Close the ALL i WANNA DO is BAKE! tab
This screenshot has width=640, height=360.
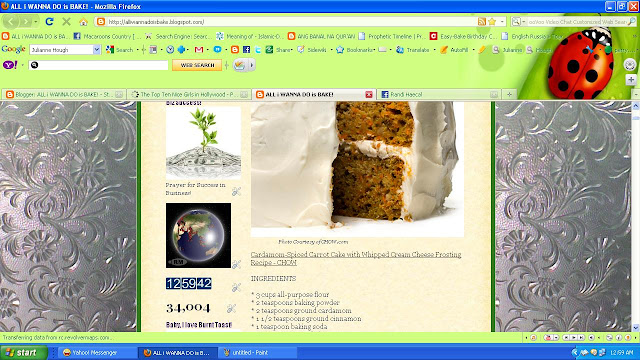tap(369, 94)
